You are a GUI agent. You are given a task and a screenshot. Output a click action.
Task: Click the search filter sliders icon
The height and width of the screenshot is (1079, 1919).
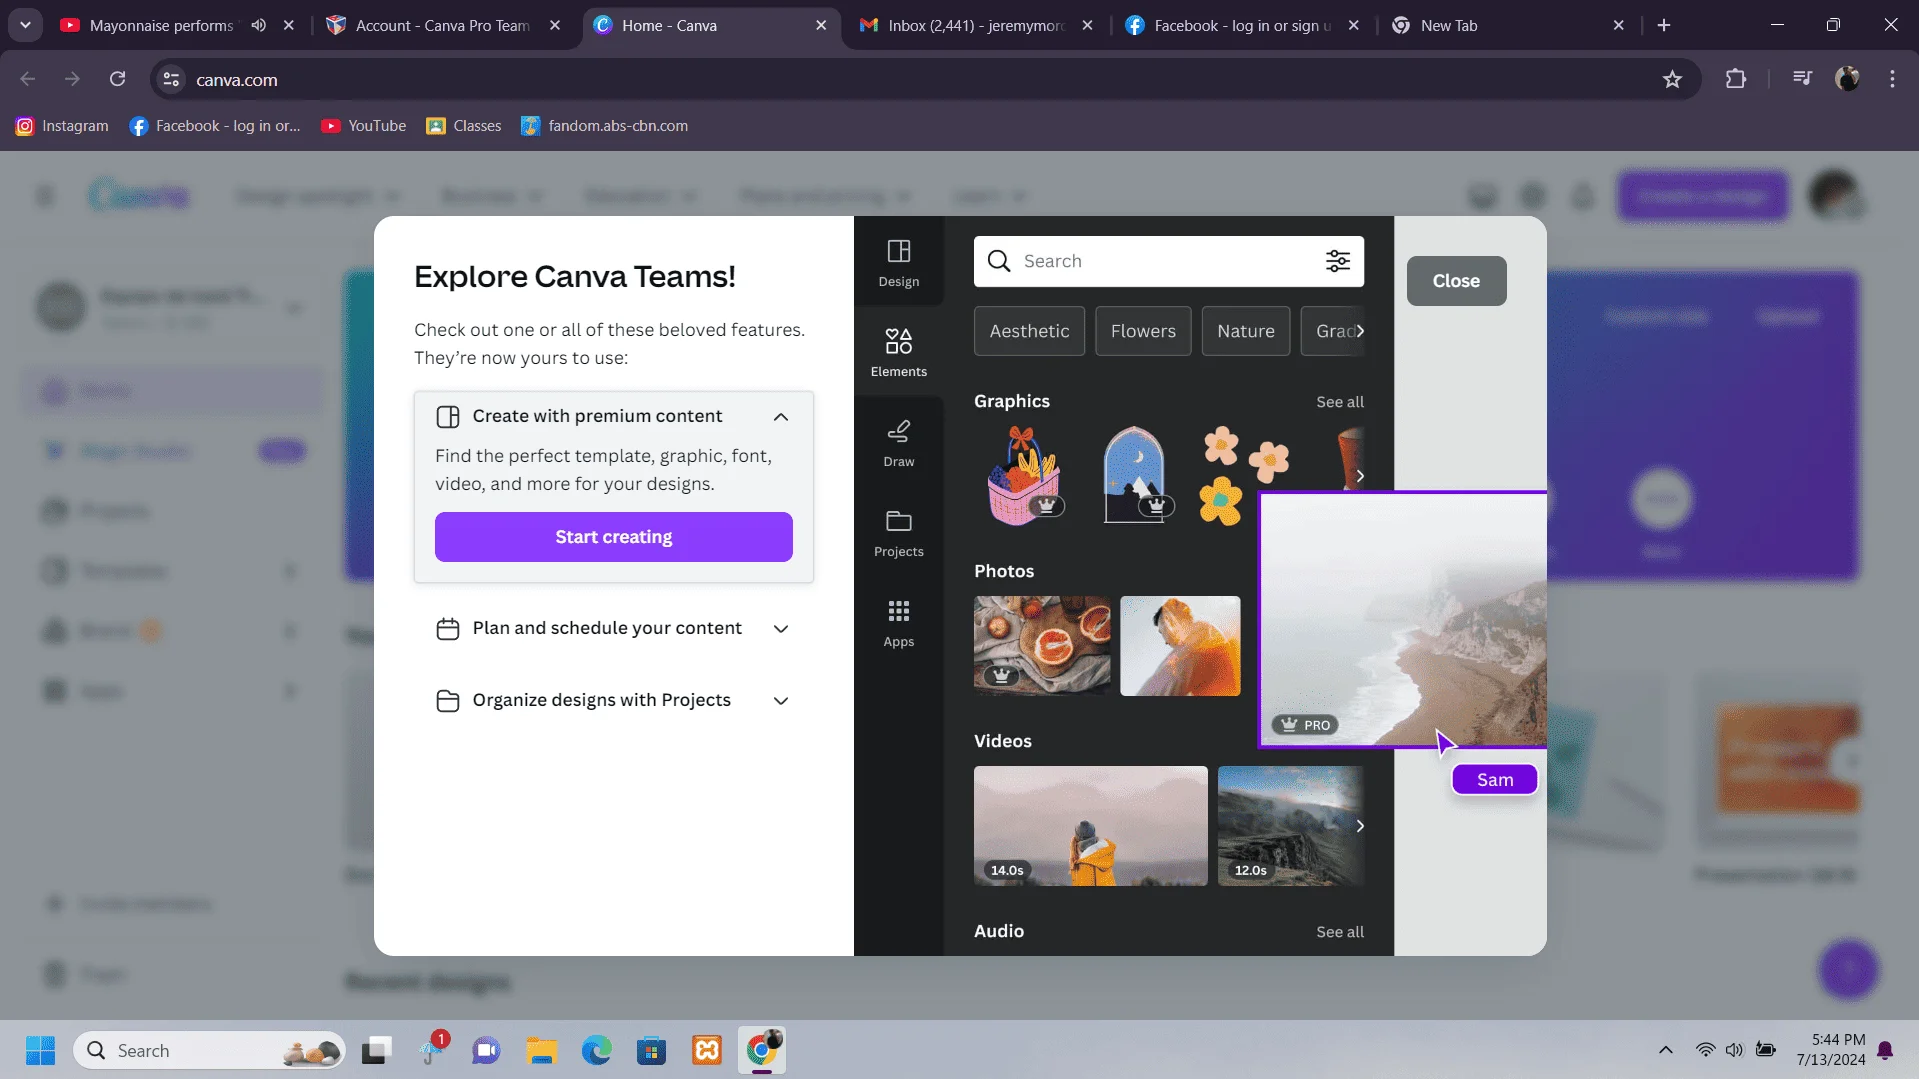pyautogui.click(x=1337, y=261)
